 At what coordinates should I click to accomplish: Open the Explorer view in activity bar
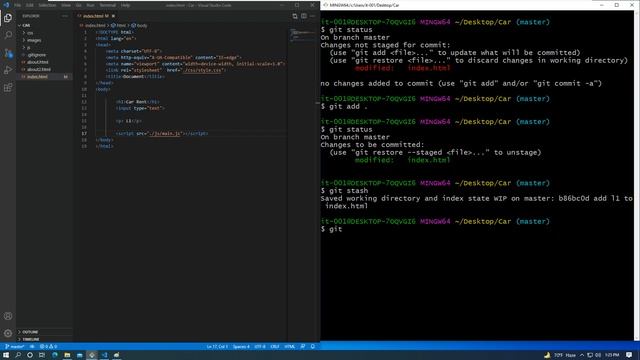coord(8,18)
